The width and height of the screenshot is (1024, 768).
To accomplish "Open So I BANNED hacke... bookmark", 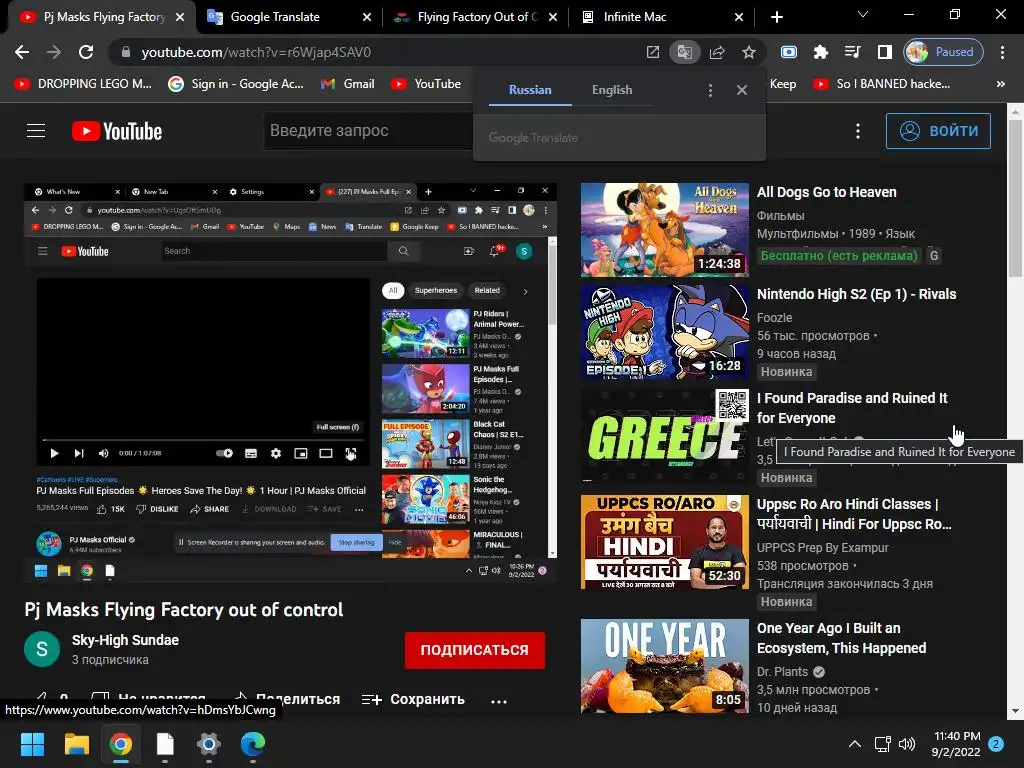I will tap(882, 84).
